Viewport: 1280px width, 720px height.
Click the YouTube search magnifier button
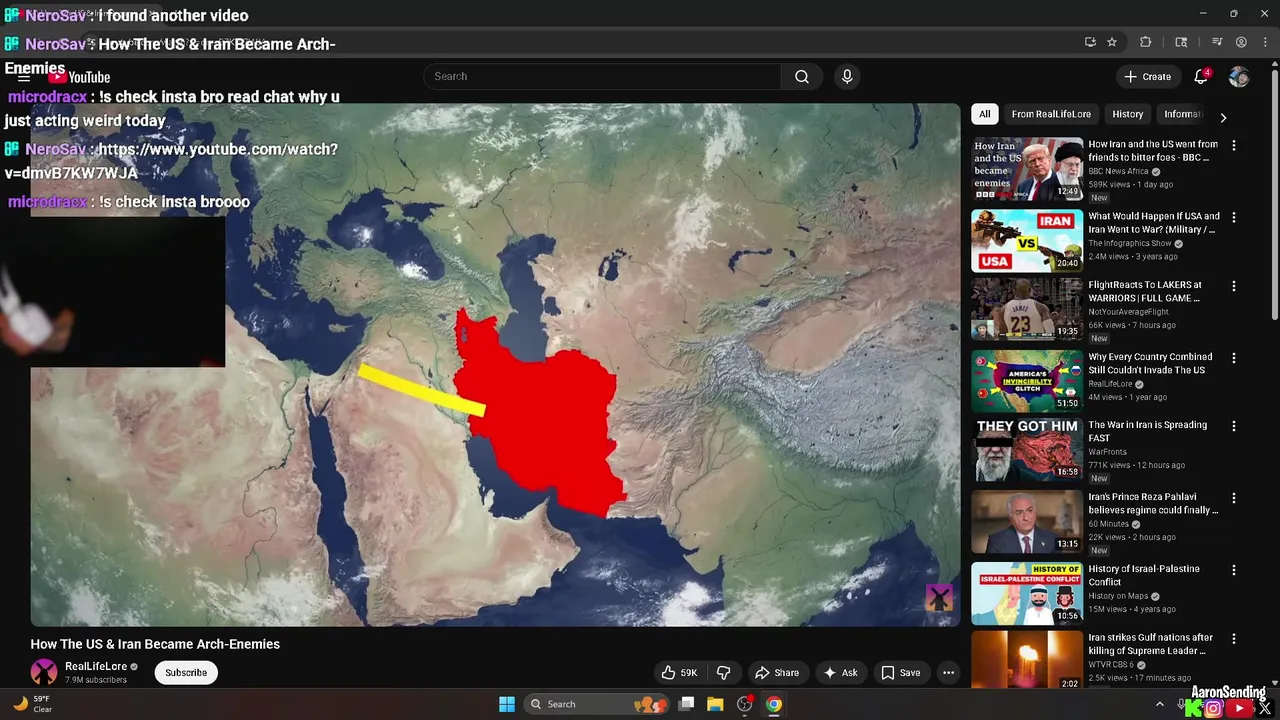pos(802,76)
